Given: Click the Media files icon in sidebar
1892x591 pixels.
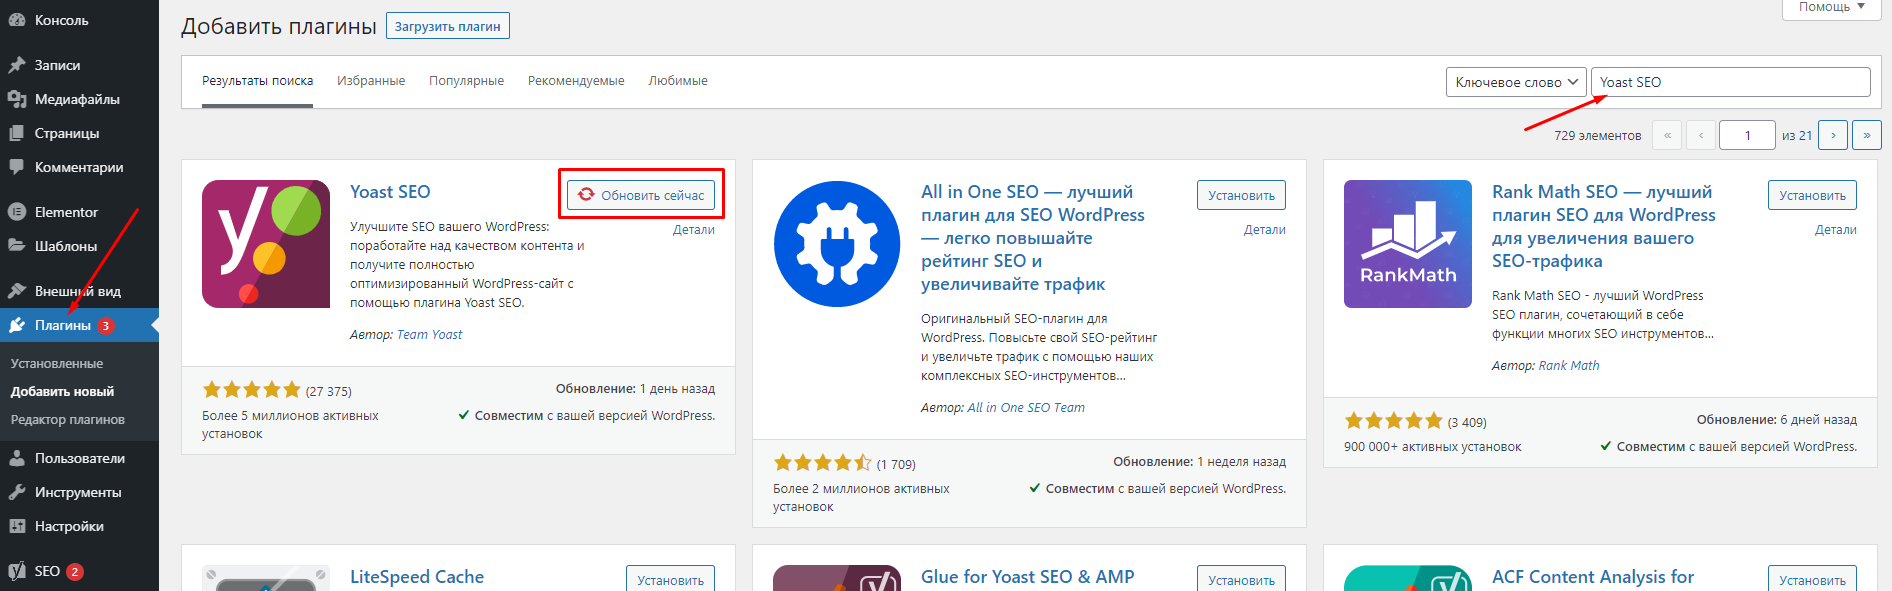Looking at the screenshot, I should pyautogui.click(x=17, y=99).
